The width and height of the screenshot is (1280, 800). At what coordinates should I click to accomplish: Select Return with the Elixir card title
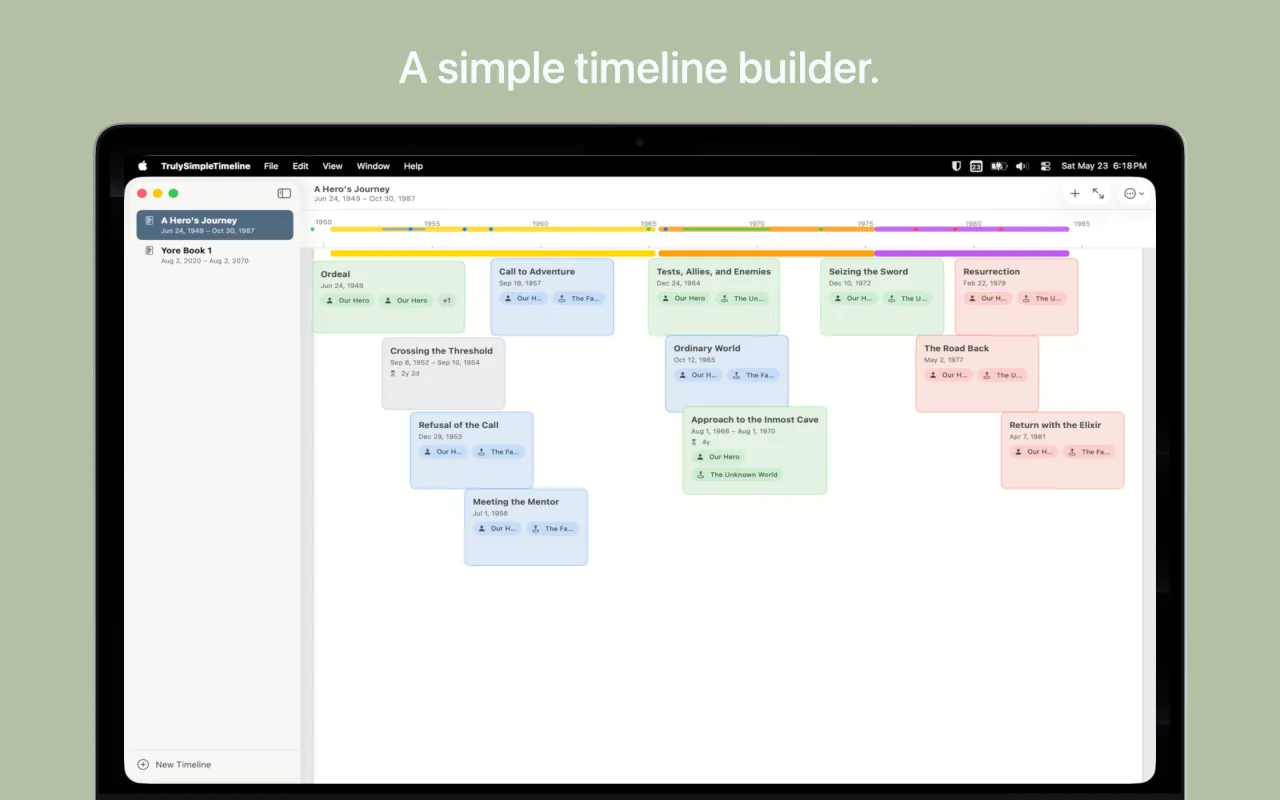(1055, 425)
